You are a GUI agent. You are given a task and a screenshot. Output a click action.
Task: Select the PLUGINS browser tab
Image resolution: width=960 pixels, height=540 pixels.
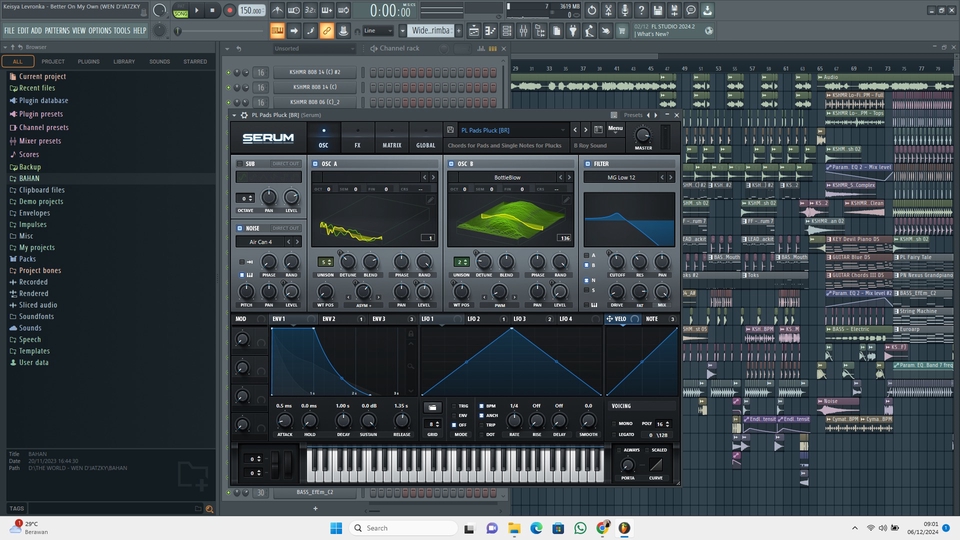(x=88, y=61)
